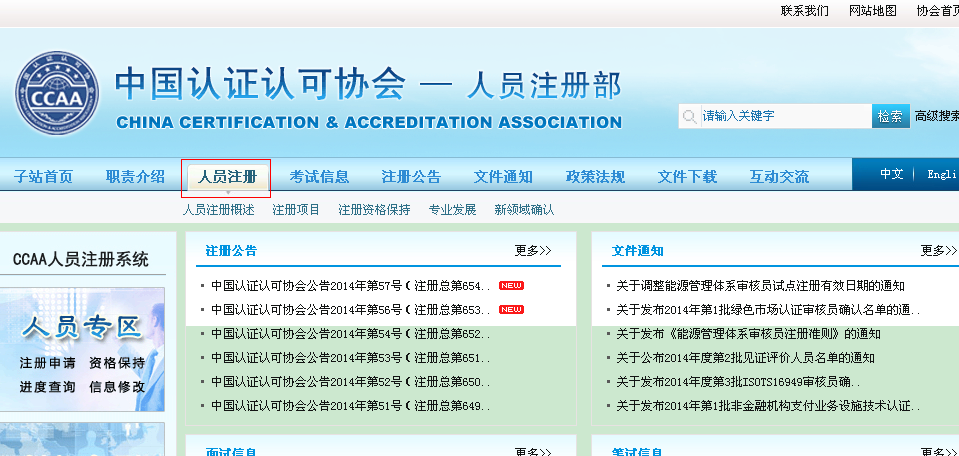
Task: Select the 职责介绍 nav tab
Action: pyautogui.click(x=135, y=177)
